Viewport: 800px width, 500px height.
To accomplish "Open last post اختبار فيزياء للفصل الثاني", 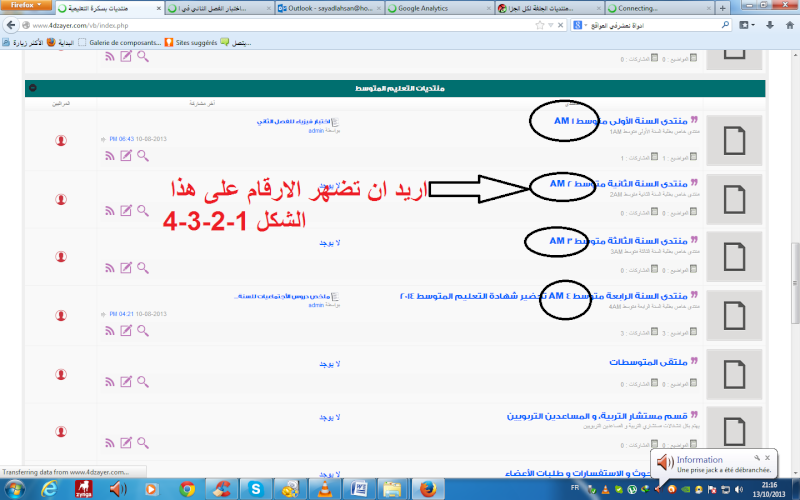I will pos(293,121).
